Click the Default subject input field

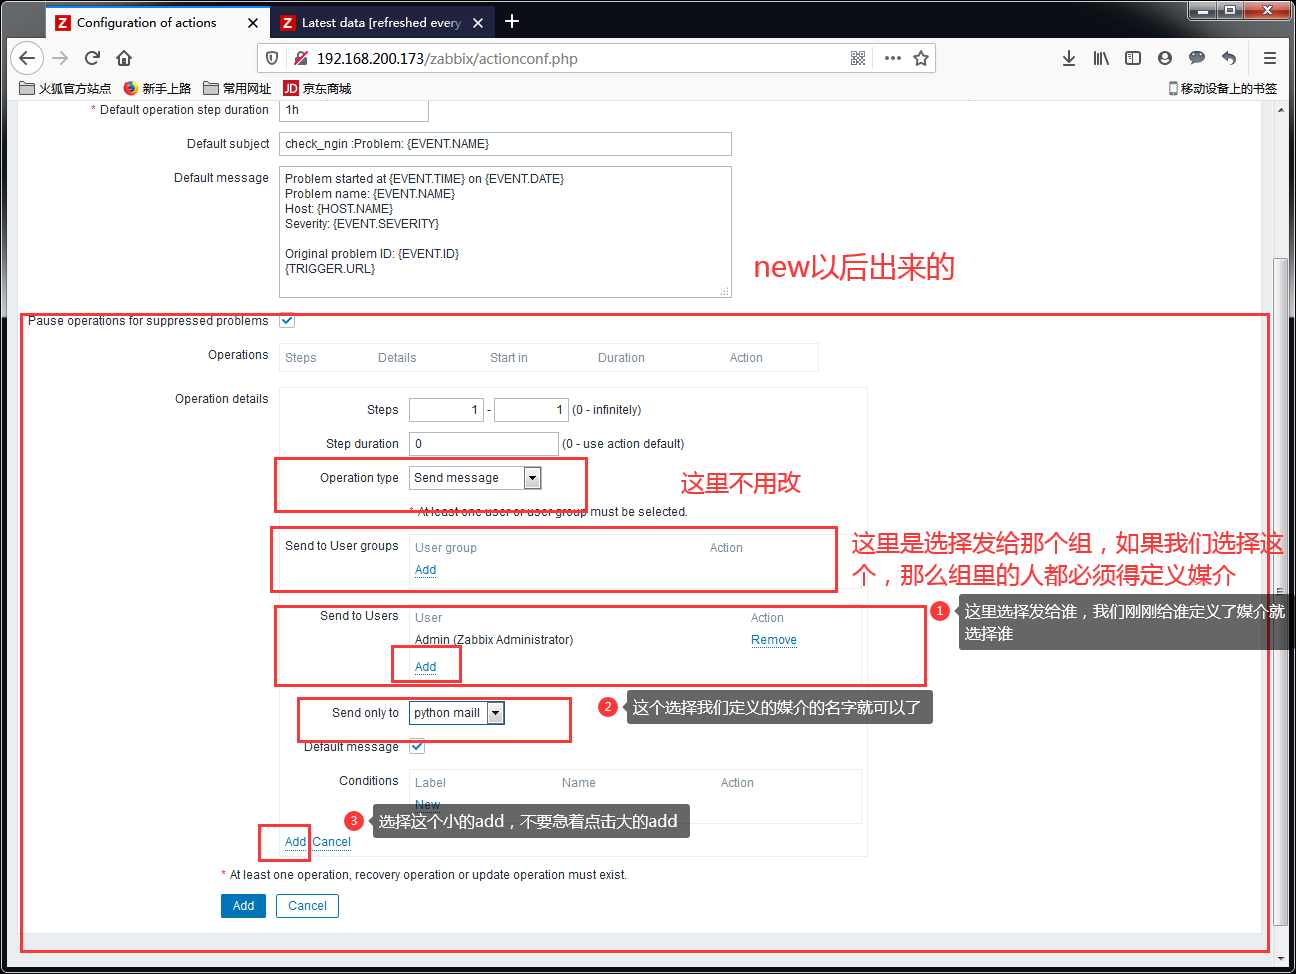(x=505, y=144)
